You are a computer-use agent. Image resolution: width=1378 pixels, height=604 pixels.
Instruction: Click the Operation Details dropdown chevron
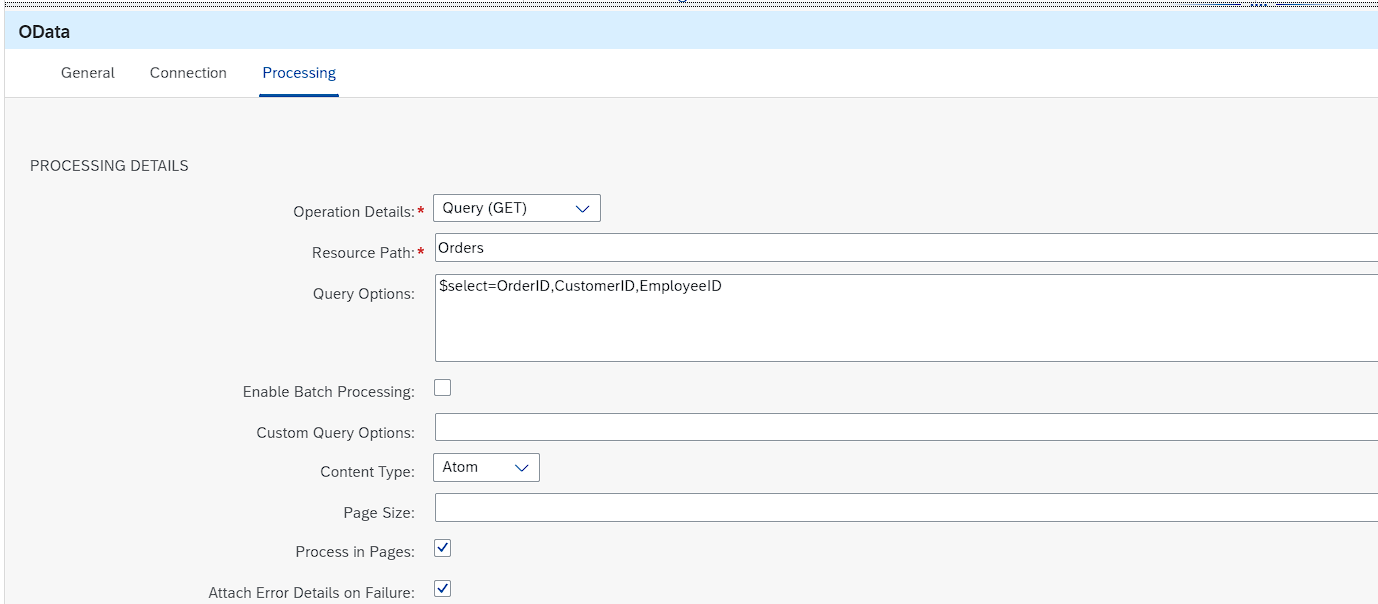584,208
